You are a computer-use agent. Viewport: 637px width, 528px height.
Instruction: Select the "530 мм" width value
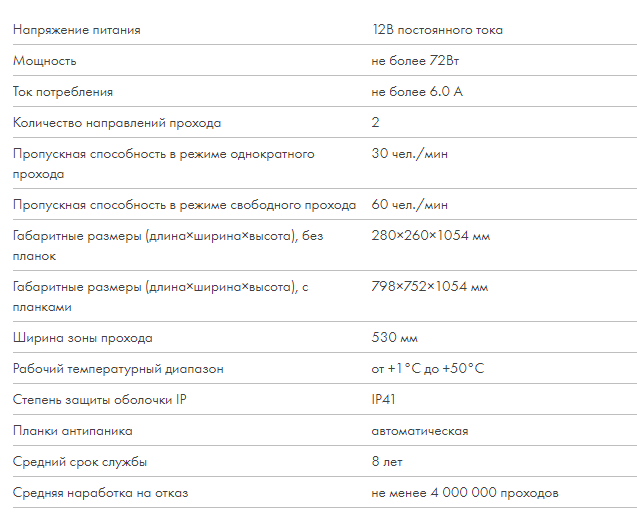[x=394, y=338]
